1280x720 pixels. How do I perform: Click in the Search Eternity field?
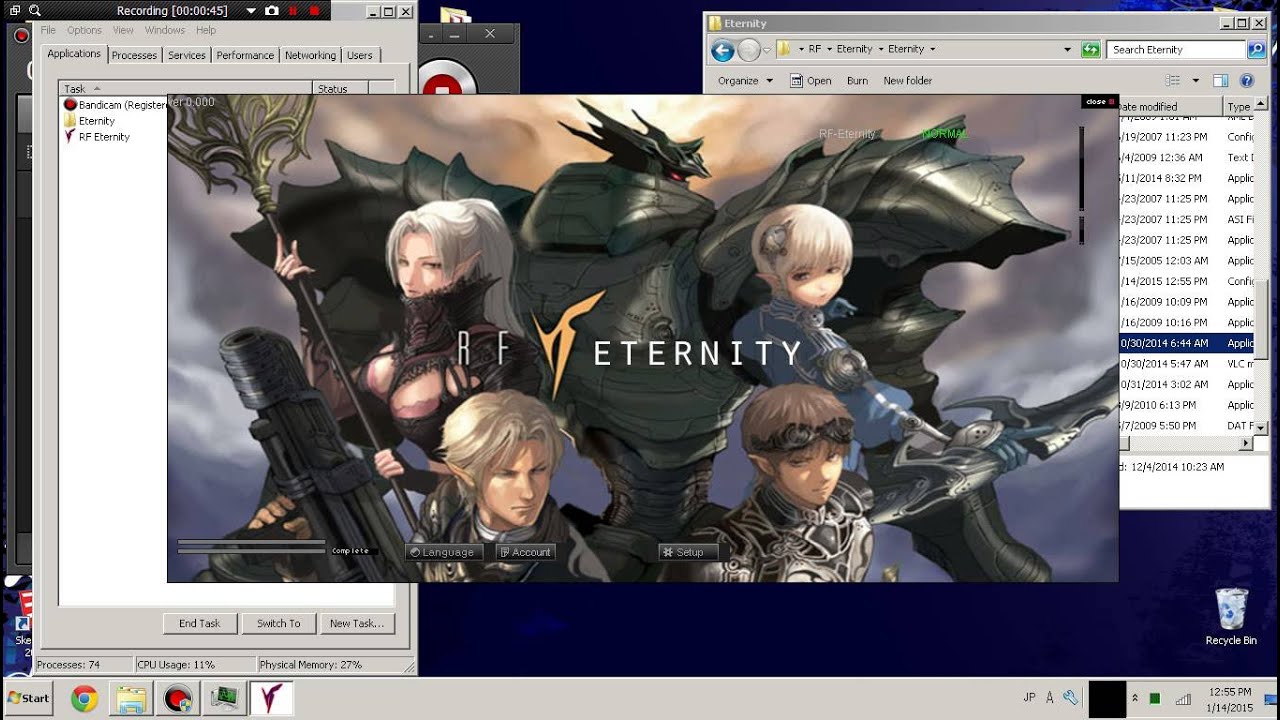pyautogui.click(x=1177, y=49)
